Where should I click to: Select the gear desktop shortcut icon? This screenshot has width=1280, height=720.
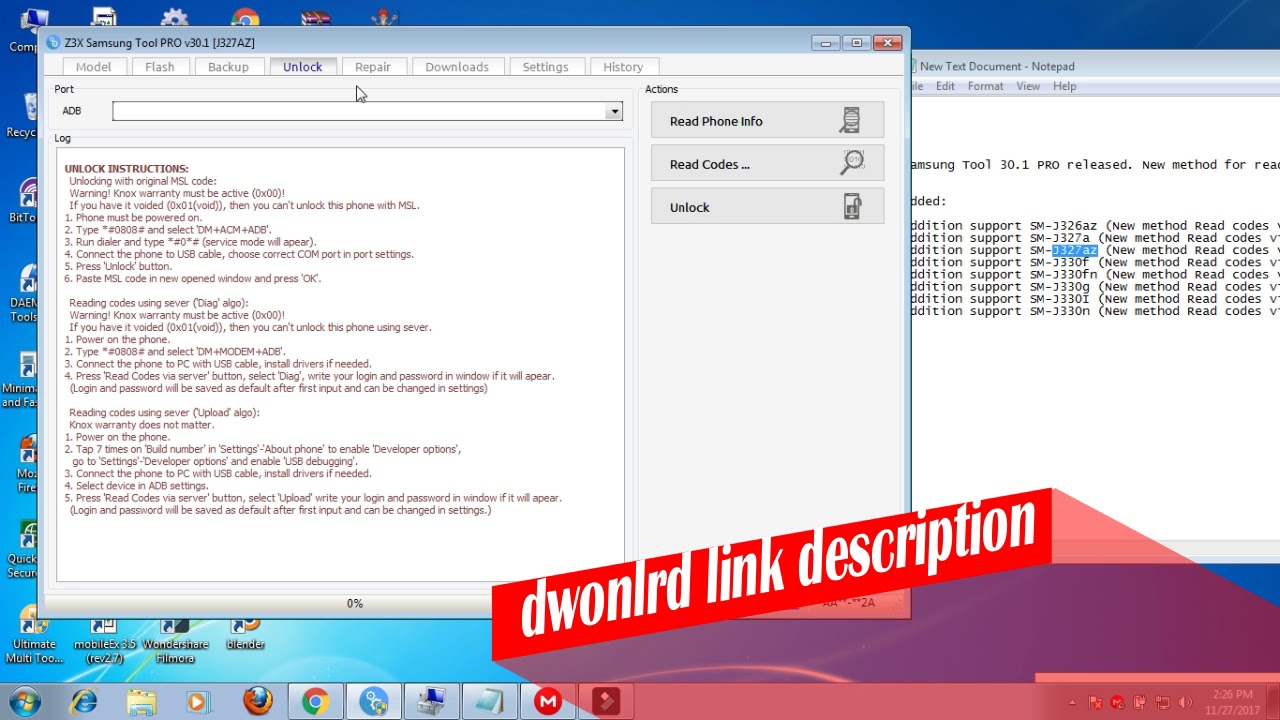point(174,17)
